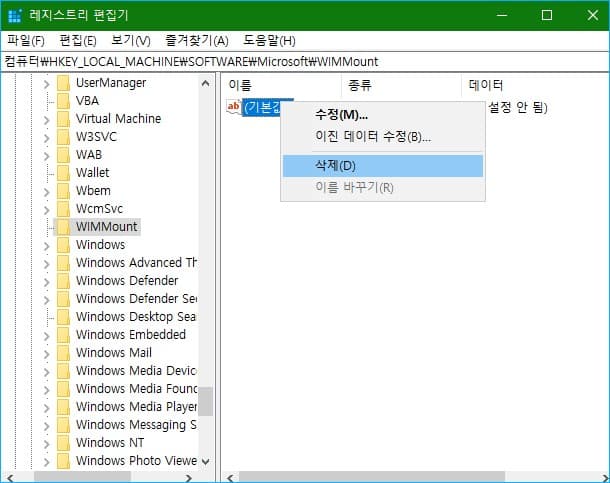Screen dimensions: 610x483
Task: Click the UserManager folder icon
Action: point(63,83)
